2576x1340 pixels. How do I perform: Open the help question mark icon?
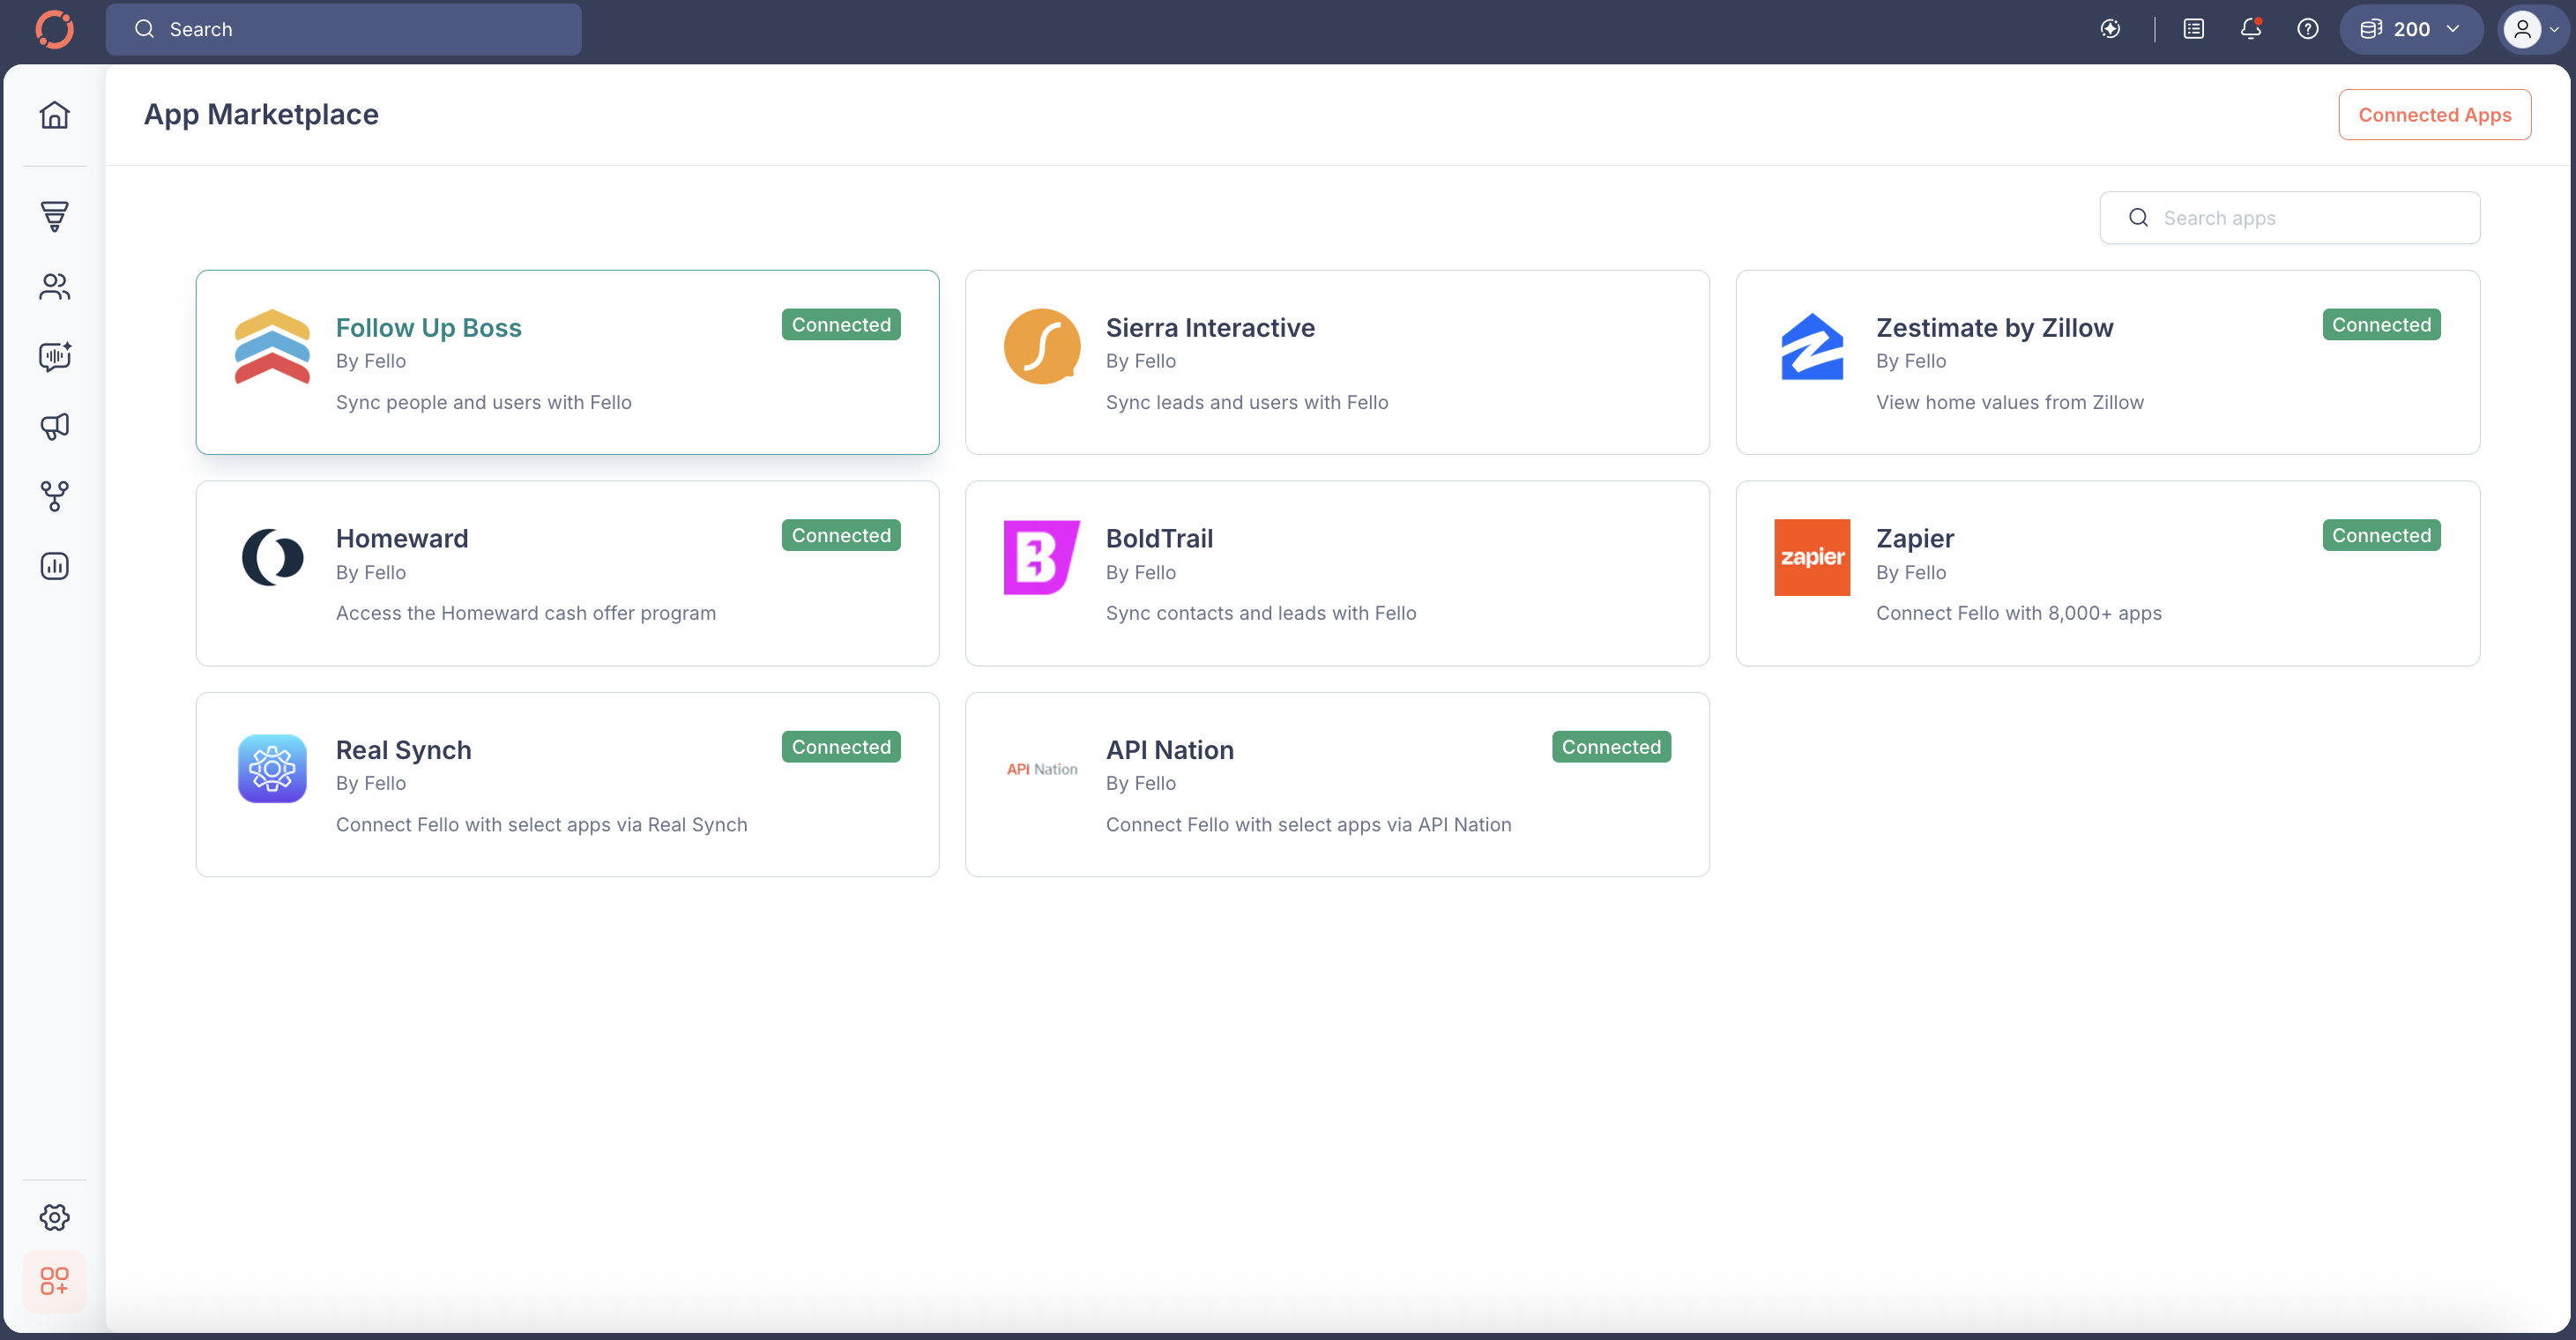[2308, 29]
